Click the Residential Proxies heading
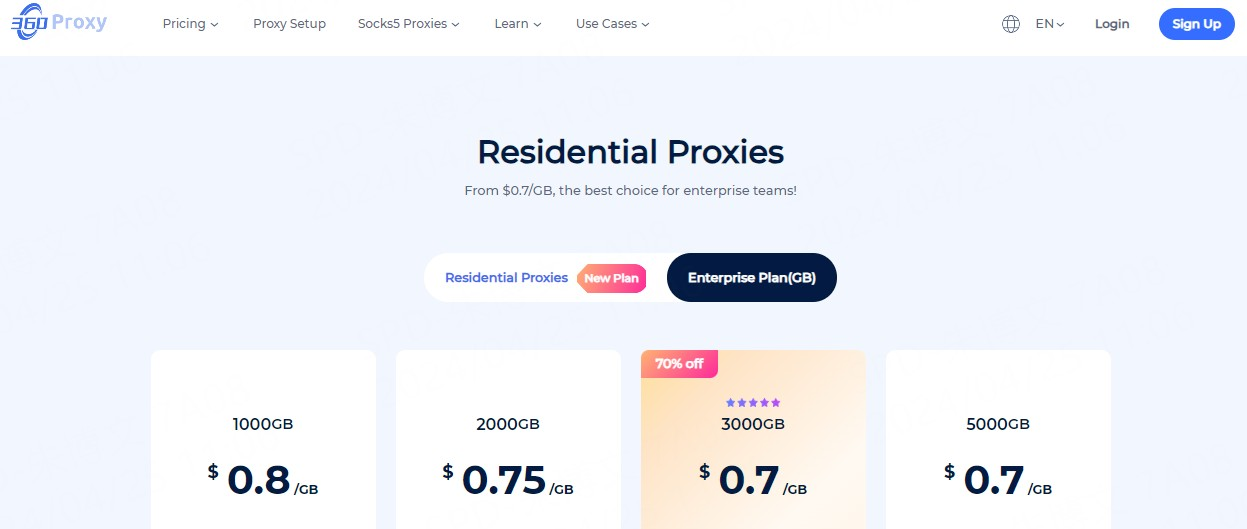 [630, 152]
